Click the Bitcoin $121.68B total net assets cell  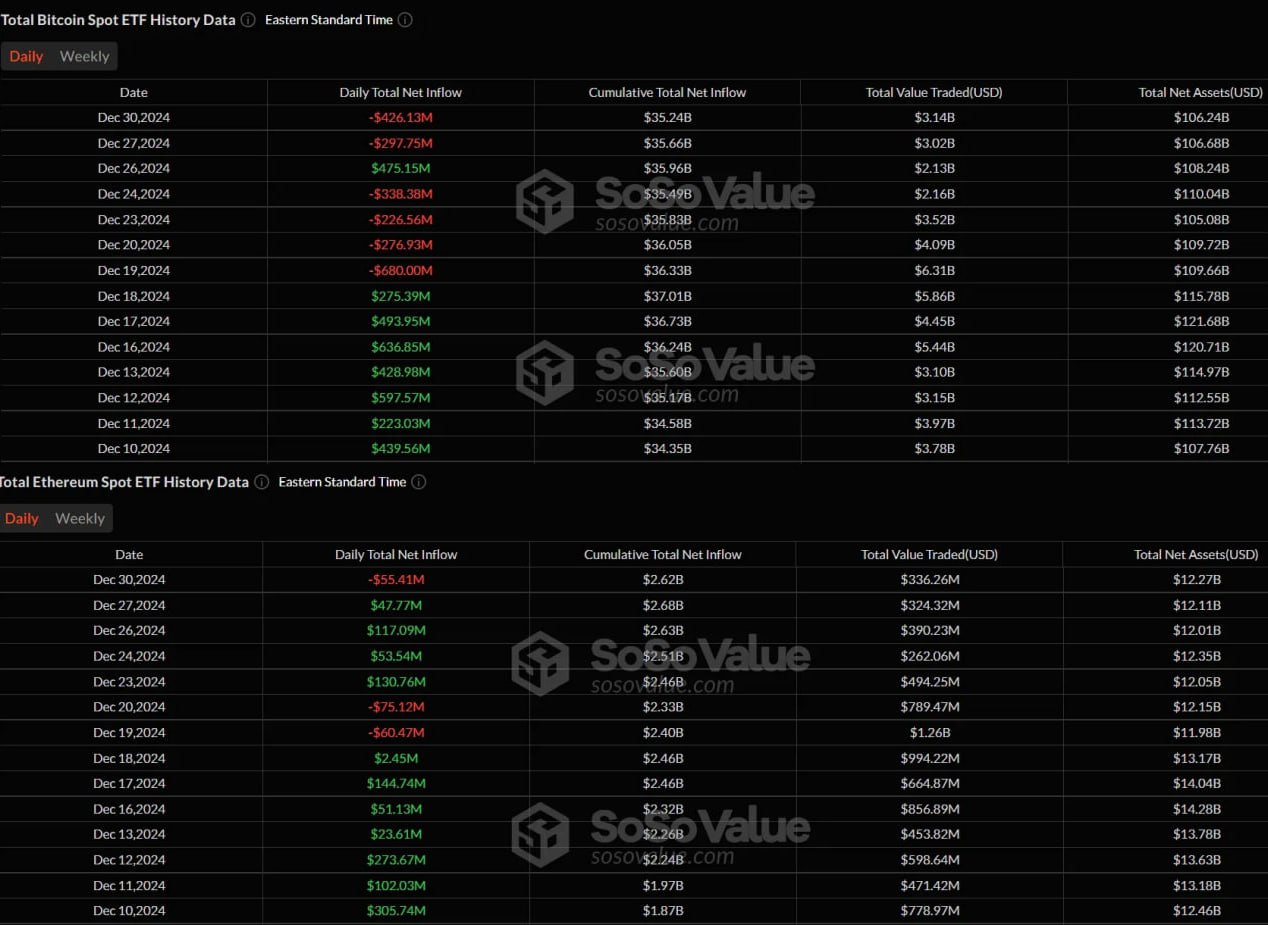(x=1201, y=321)
